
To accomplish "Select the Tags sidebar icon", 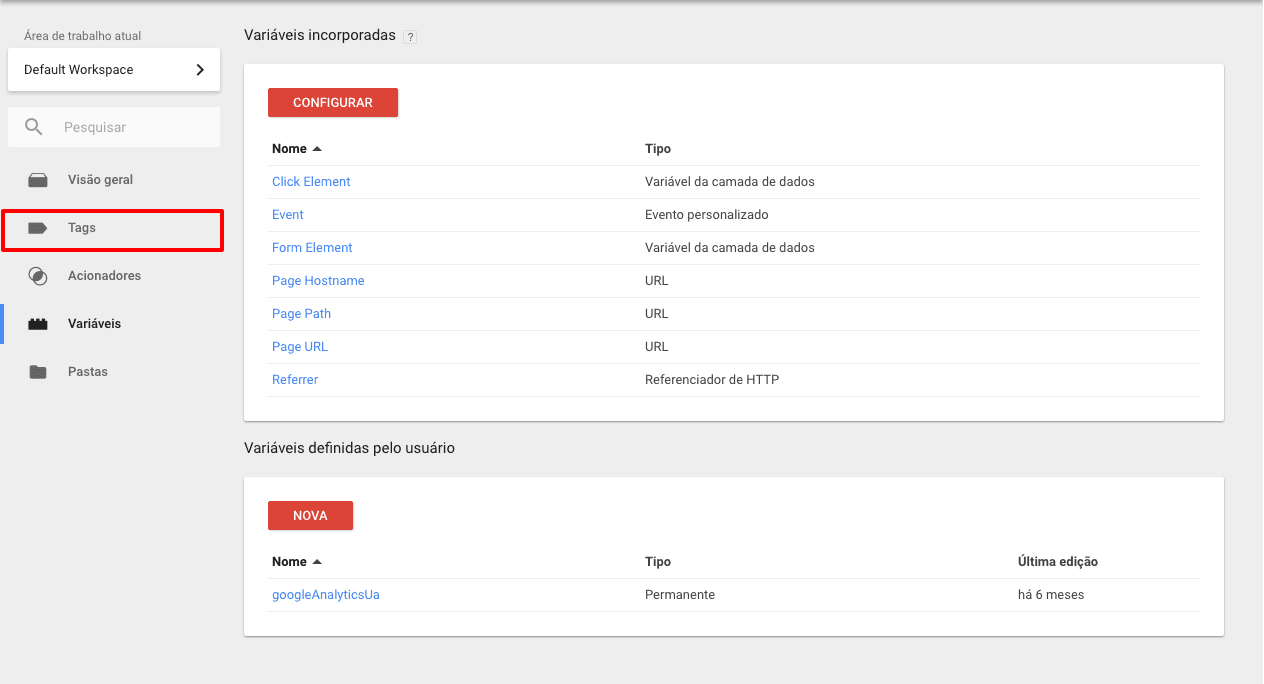I will [x=37, y=230].
